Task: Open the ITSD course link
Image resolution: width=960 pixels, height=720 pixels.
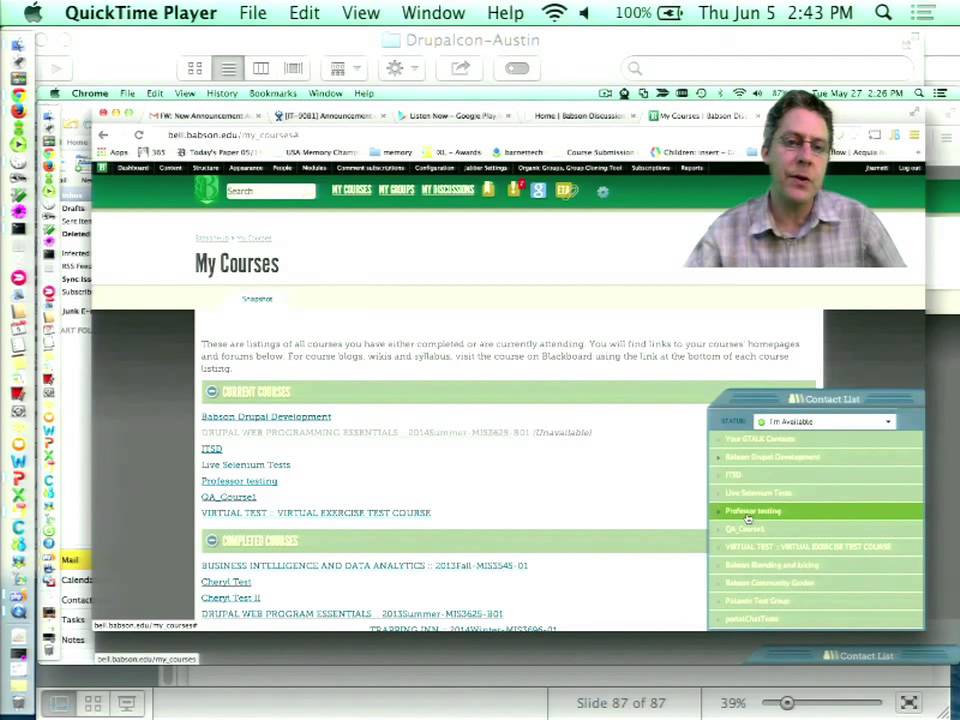Action: tap(212, 449)
